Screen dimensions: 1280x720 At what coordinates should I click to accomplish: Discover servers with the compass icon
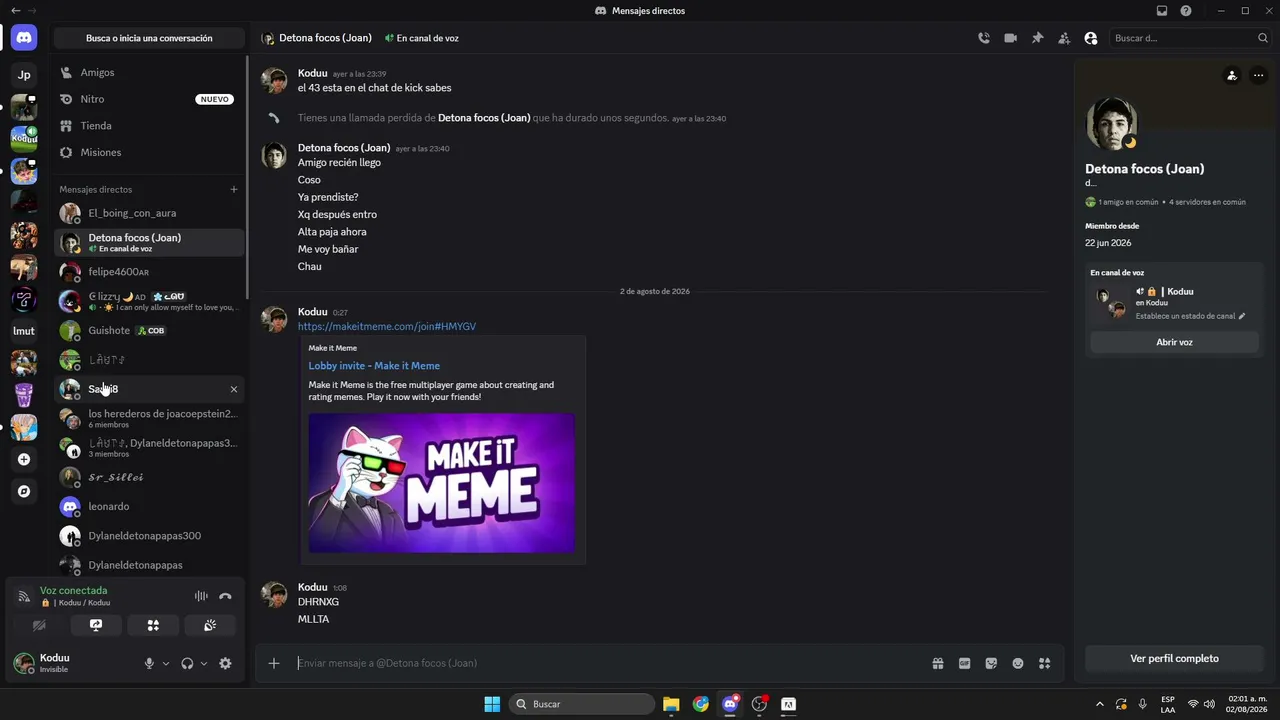[x=24, y=491]
